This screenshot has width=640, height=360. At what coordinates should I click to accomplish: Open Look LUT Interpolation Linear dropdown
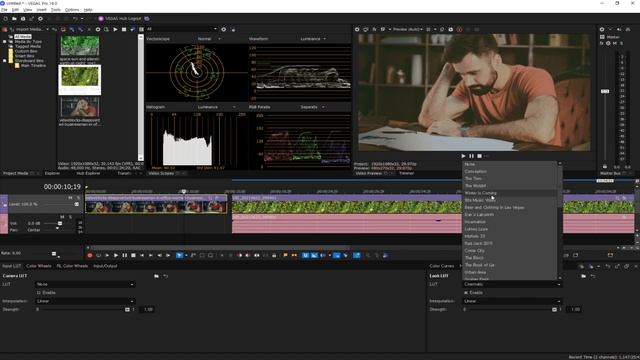click(x=512, y=301)
